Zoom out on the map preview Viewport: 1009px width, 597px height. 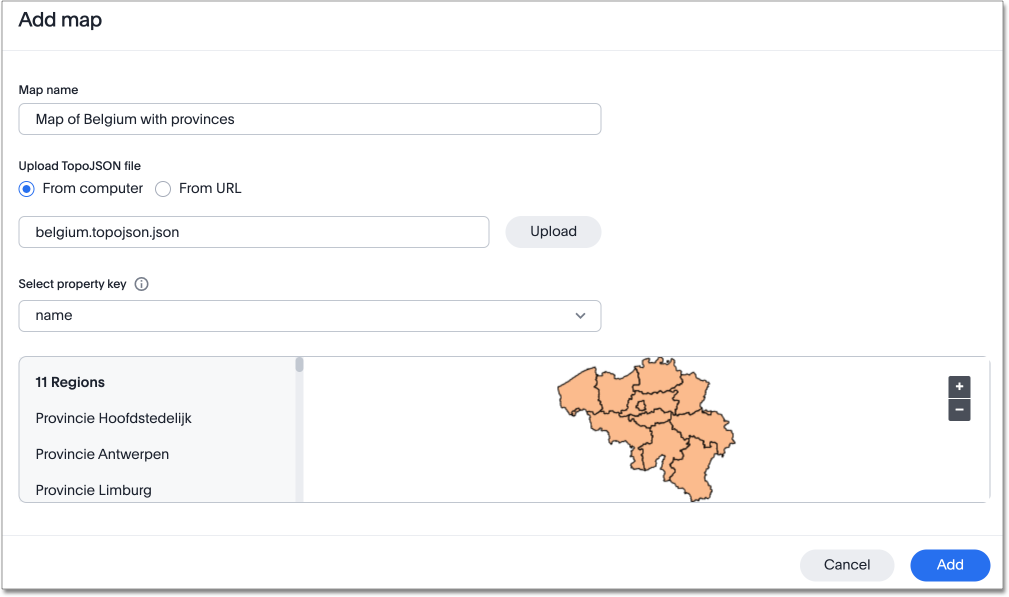958,410
